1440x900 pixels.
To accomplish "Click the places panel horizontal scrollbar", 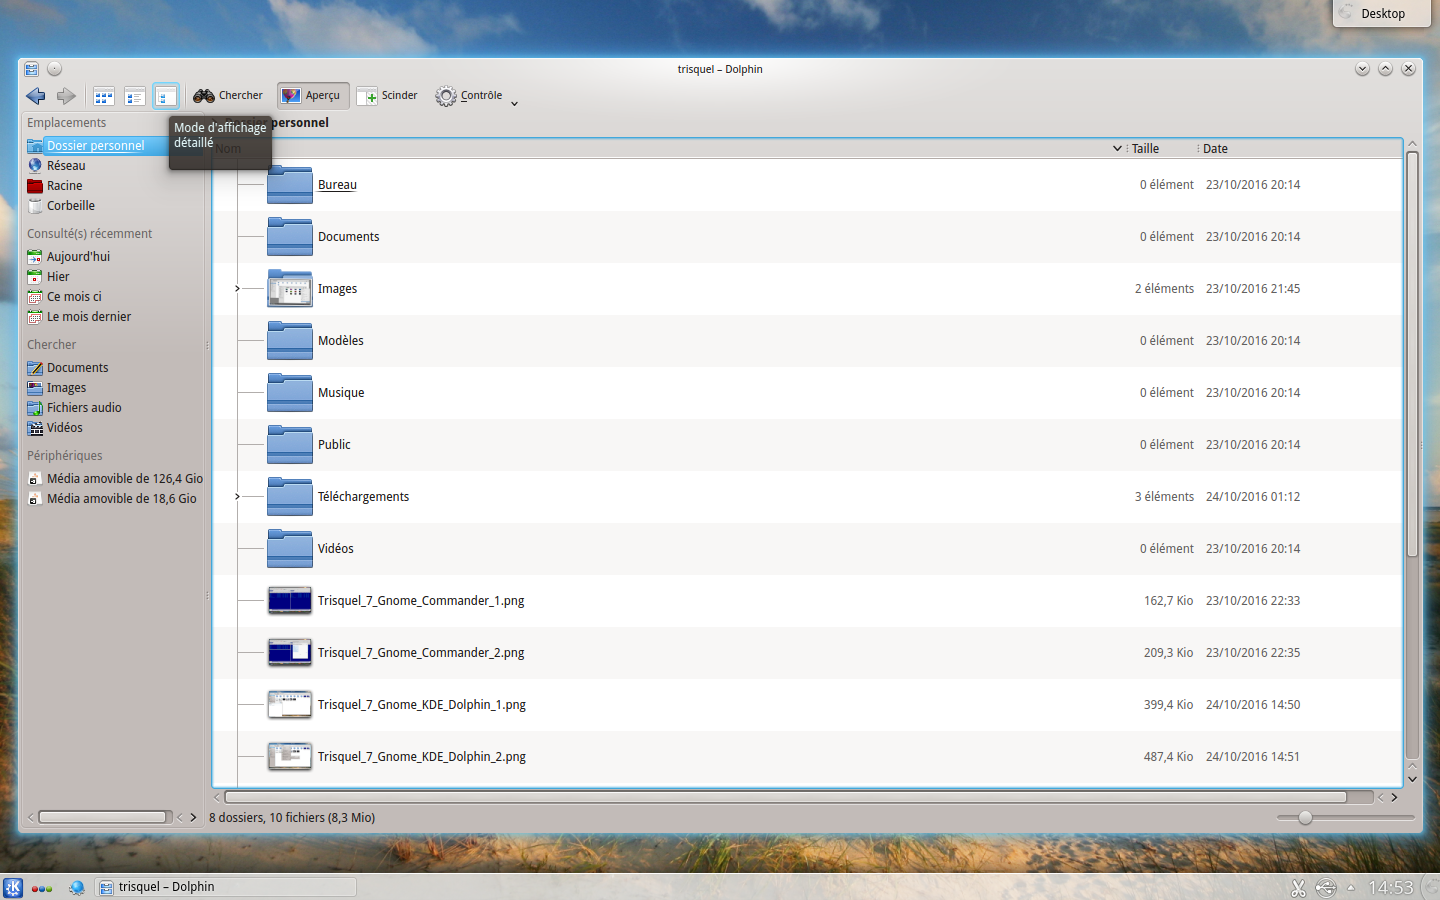I will tap(102, 817).
